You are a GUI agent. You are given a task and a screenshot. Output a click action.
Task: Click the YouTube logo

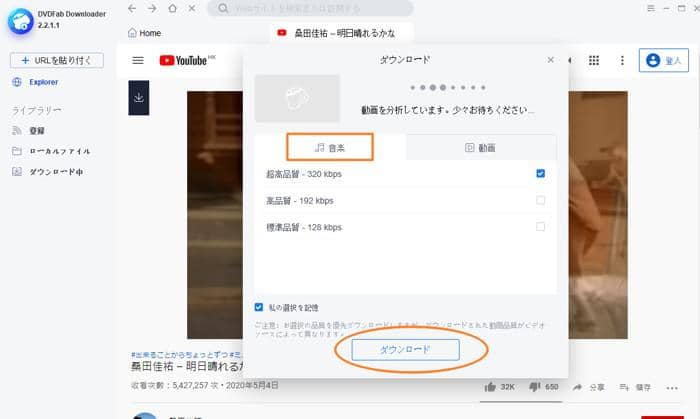coord(187,60)
